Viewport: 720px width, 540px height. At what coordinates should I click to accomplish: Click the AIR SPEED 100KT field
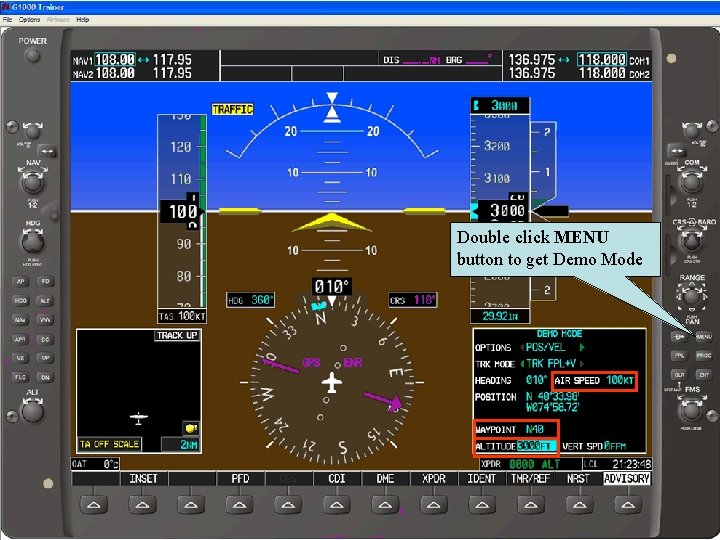(x=594, y=381)
